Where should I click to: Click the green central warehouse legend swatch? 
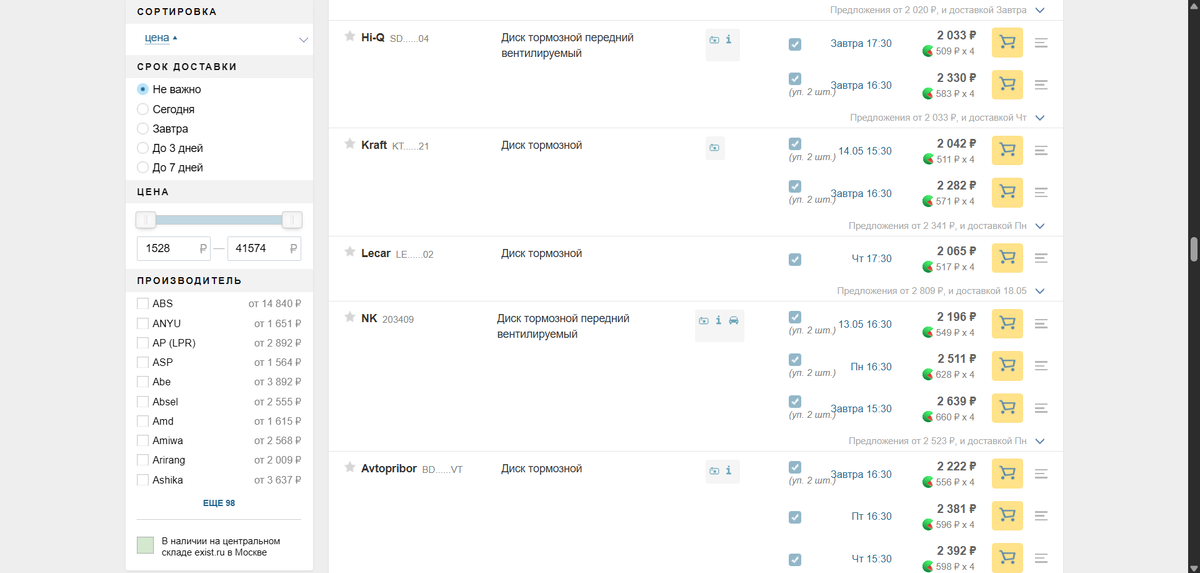point(145,545)
